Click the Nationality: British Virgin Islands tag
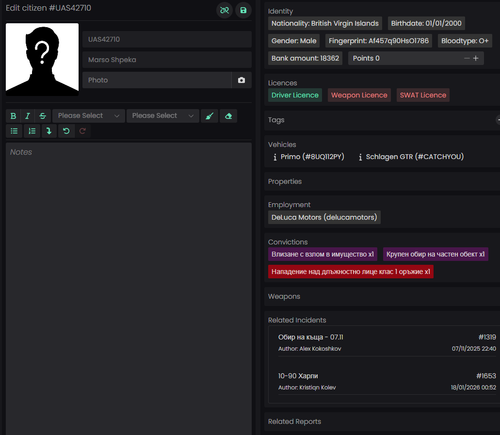The width and height of the screenshot is (500, 435). tap(325, 23)
